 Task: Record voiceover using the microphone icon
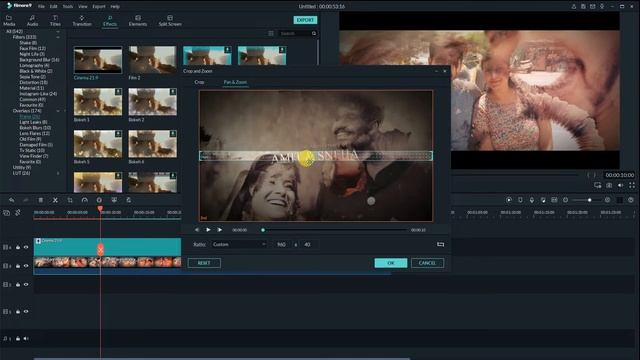point(532,200)
